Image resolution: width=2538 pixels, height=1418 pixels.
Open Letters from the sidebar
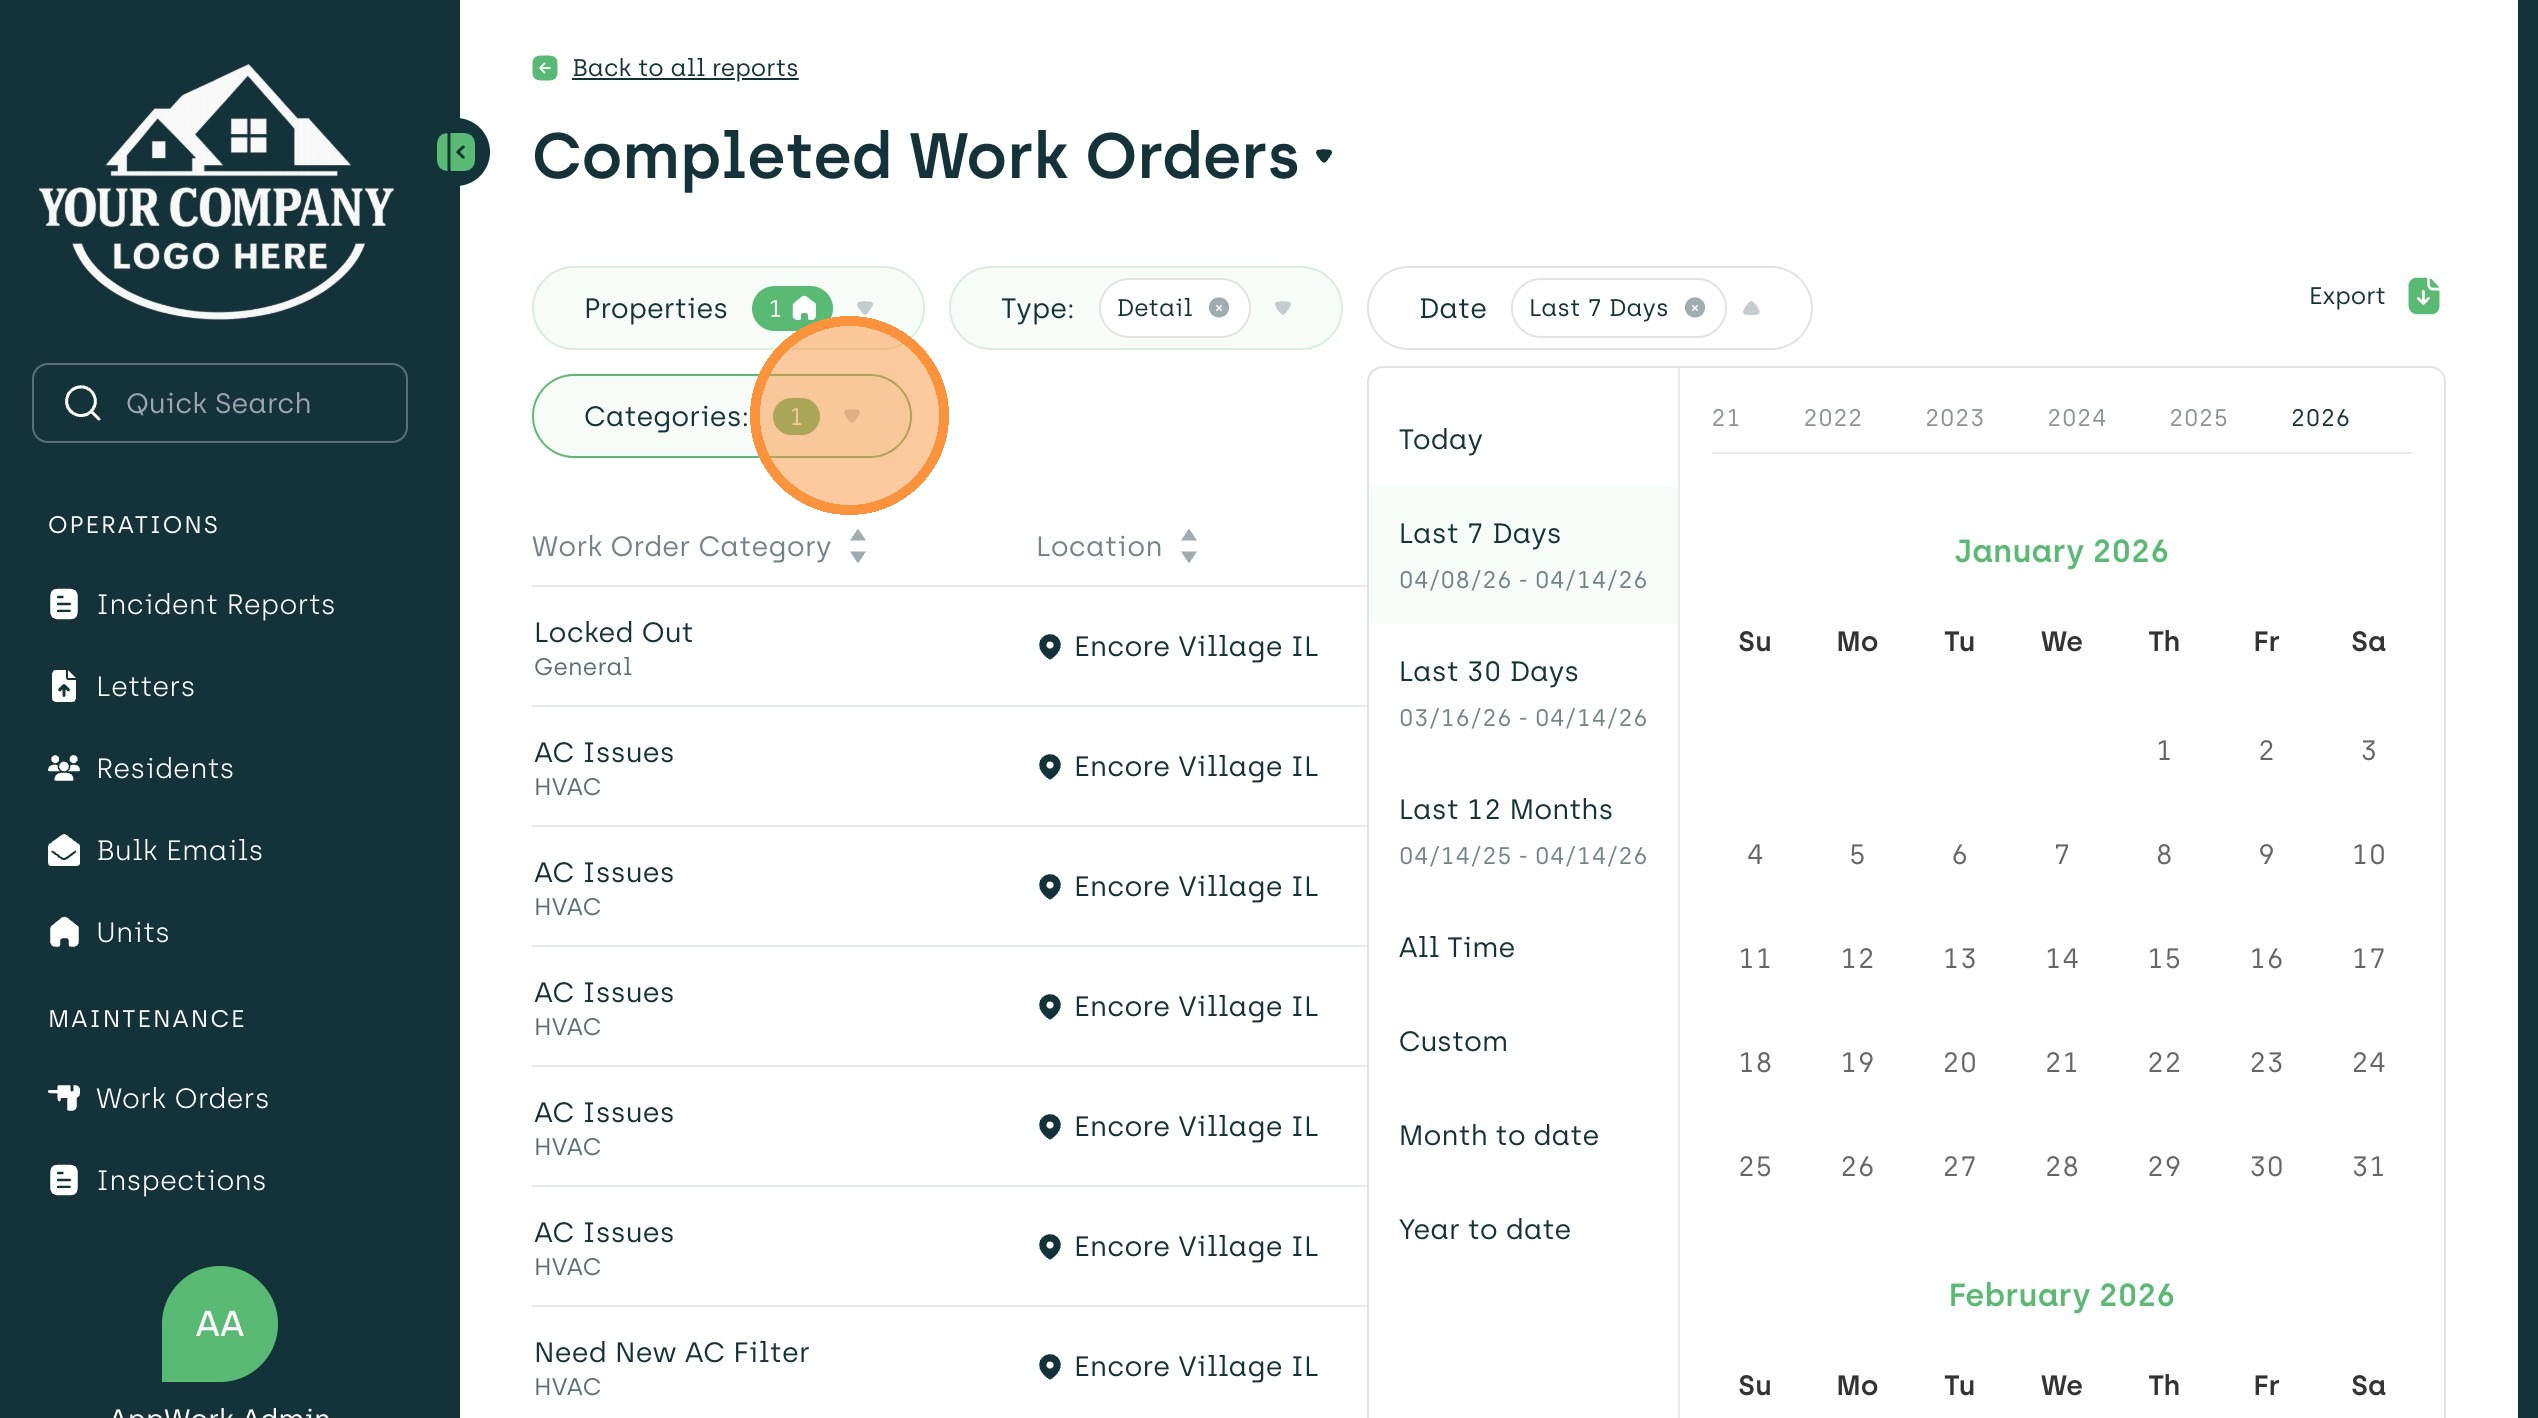click(145, 686)
